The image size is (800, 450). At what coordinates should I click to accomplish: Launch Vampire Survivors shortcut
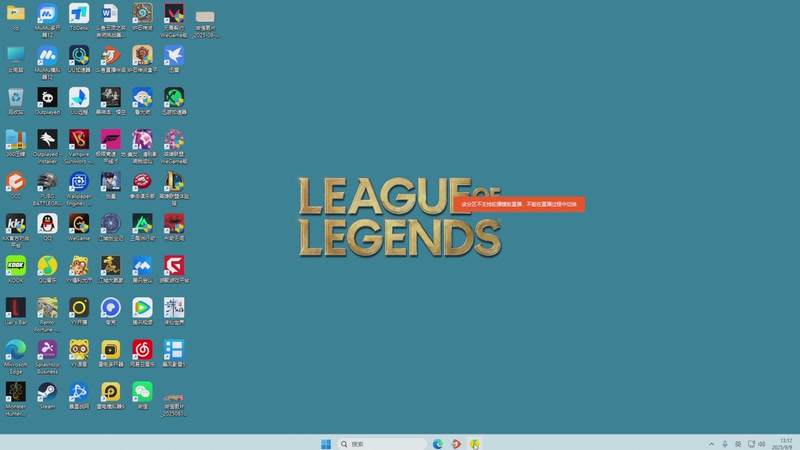click(79, 146)
